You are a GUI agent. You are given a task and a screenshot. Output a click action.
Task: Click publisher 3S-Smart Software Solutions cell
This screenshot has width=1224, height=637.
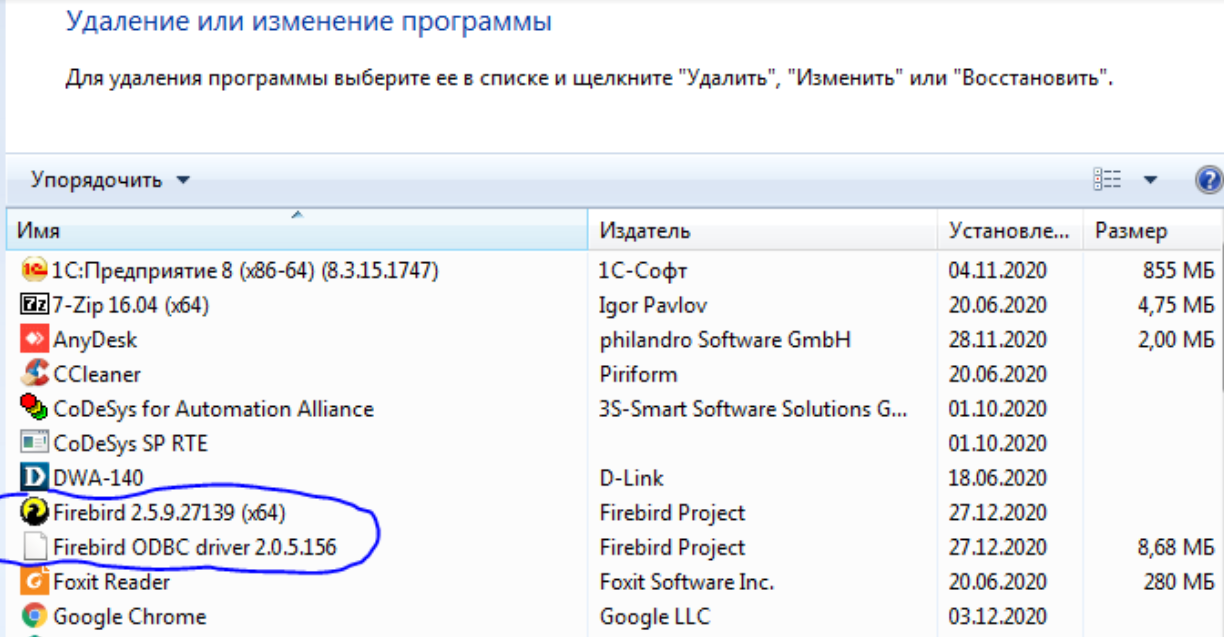tap(754, 409)
